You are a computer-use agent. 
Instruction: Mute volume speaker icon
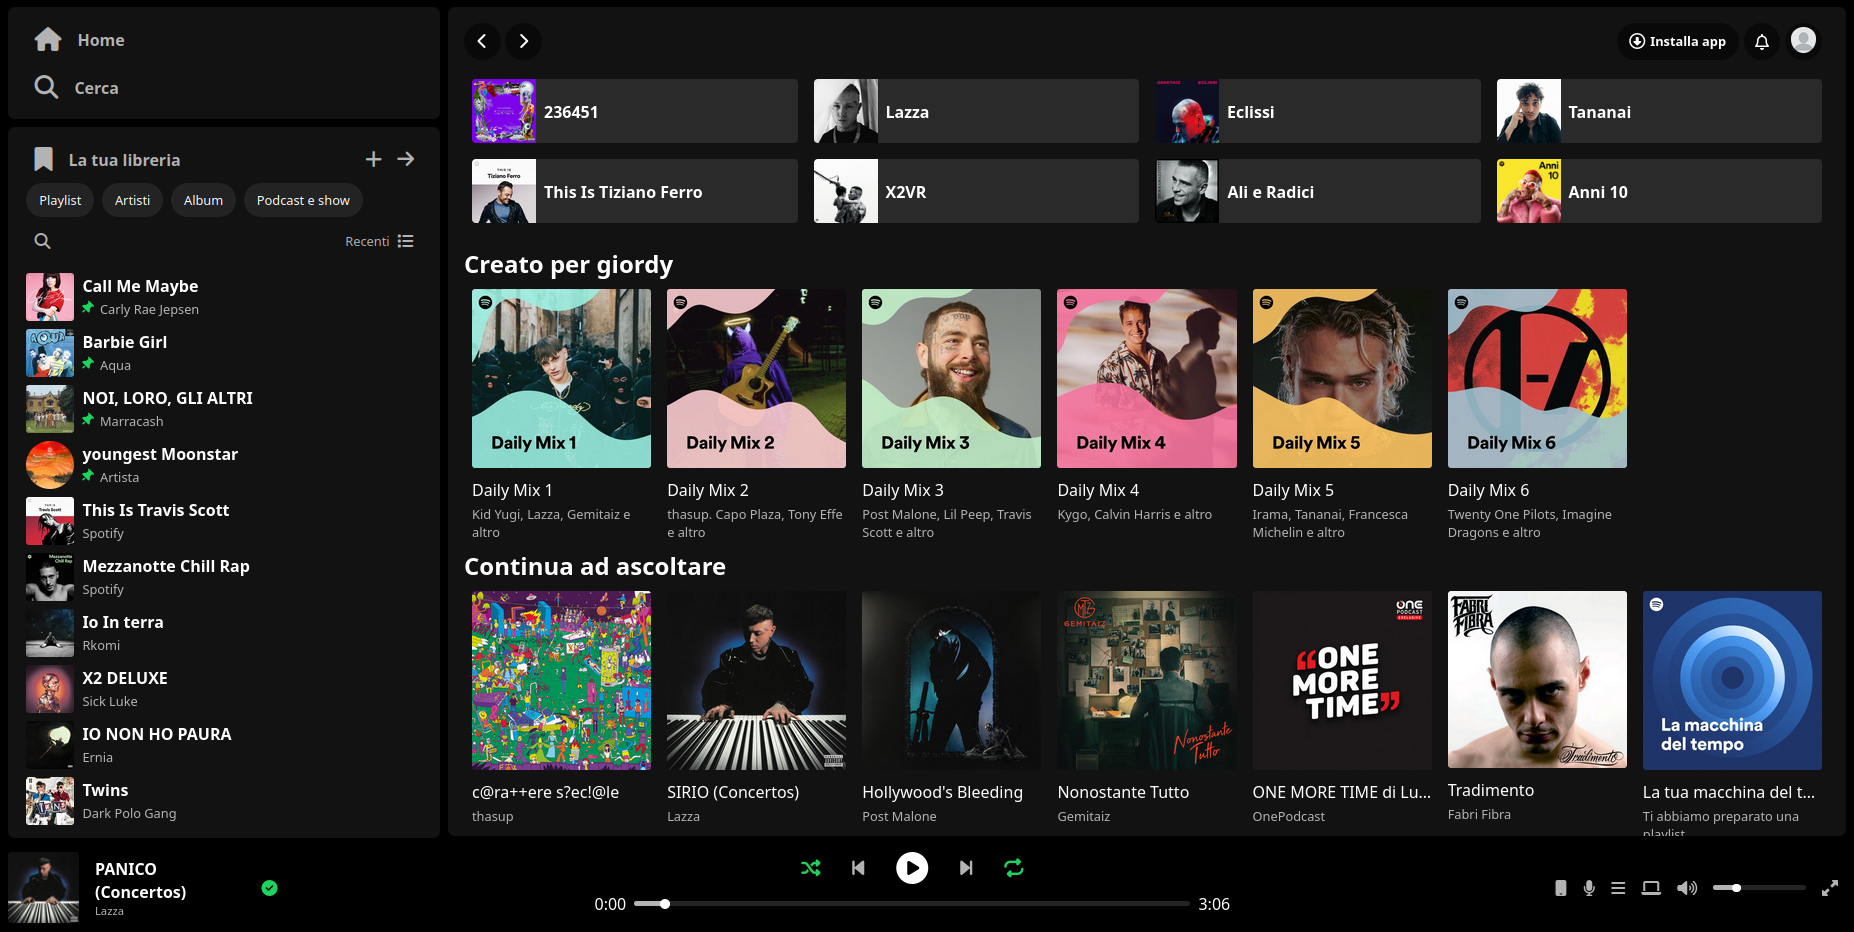[1687, 888]
